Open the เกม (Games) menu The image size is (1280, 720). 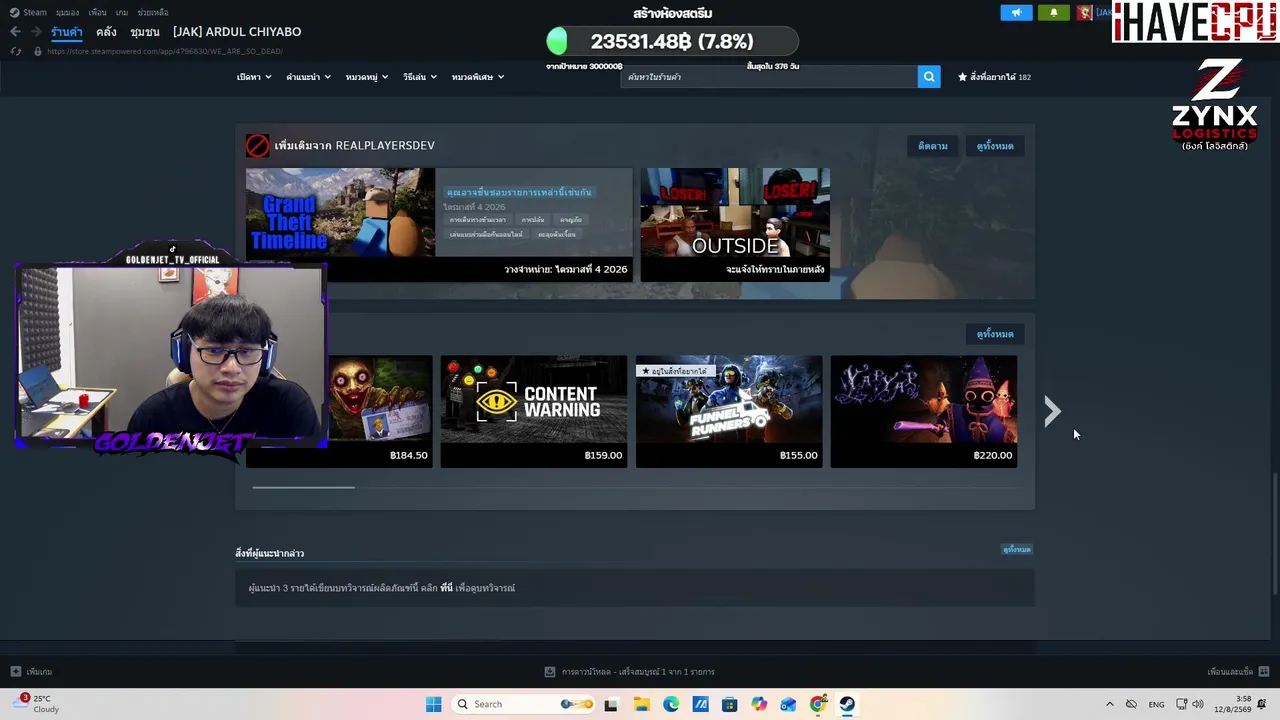pyautogui.click(x=122, y=13)
